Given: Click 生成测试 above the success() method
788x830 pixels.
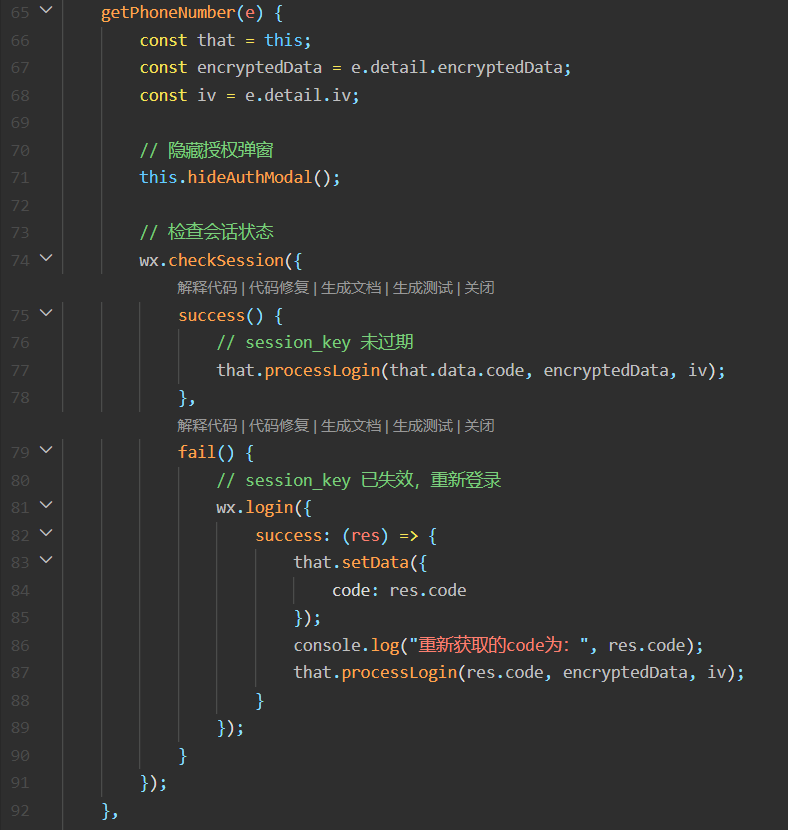Looking at the screenshot, I should pos(423,288).
